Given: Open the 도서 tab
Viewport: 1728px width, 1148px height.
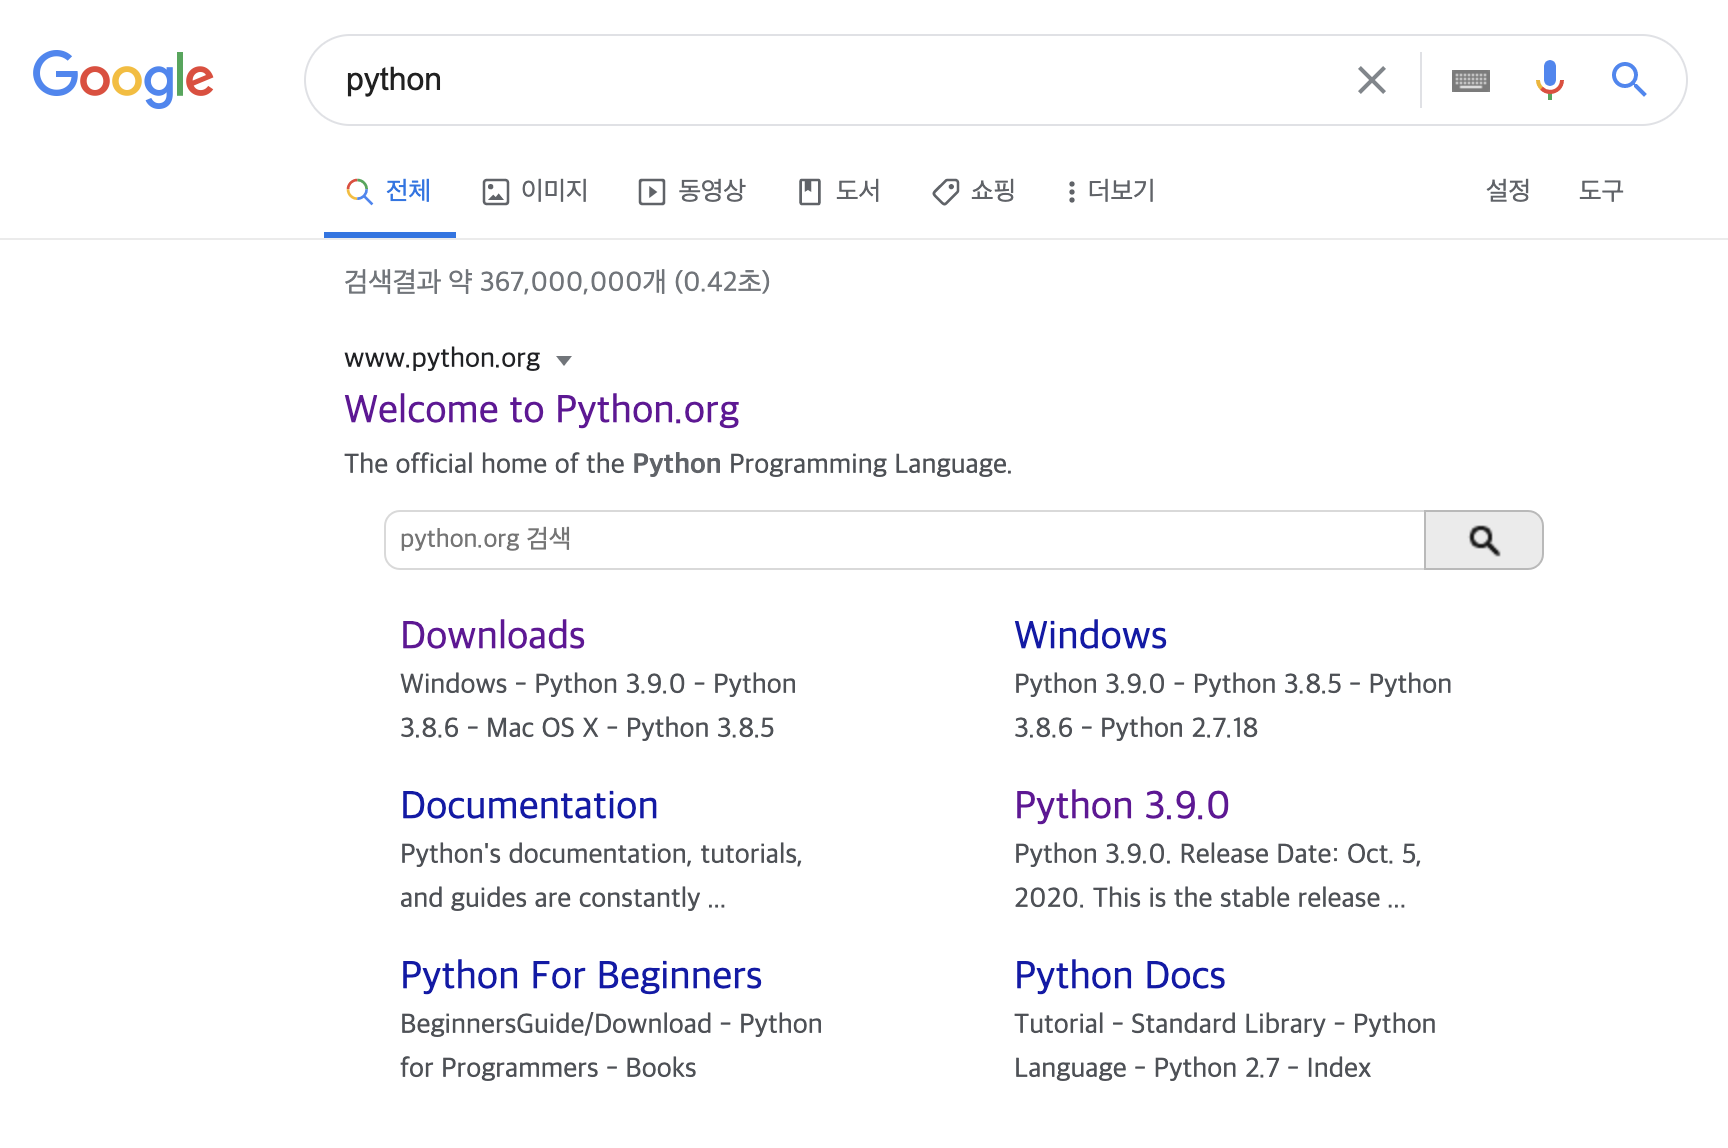Looking at the screenshot, I should [x=839, y=190].
